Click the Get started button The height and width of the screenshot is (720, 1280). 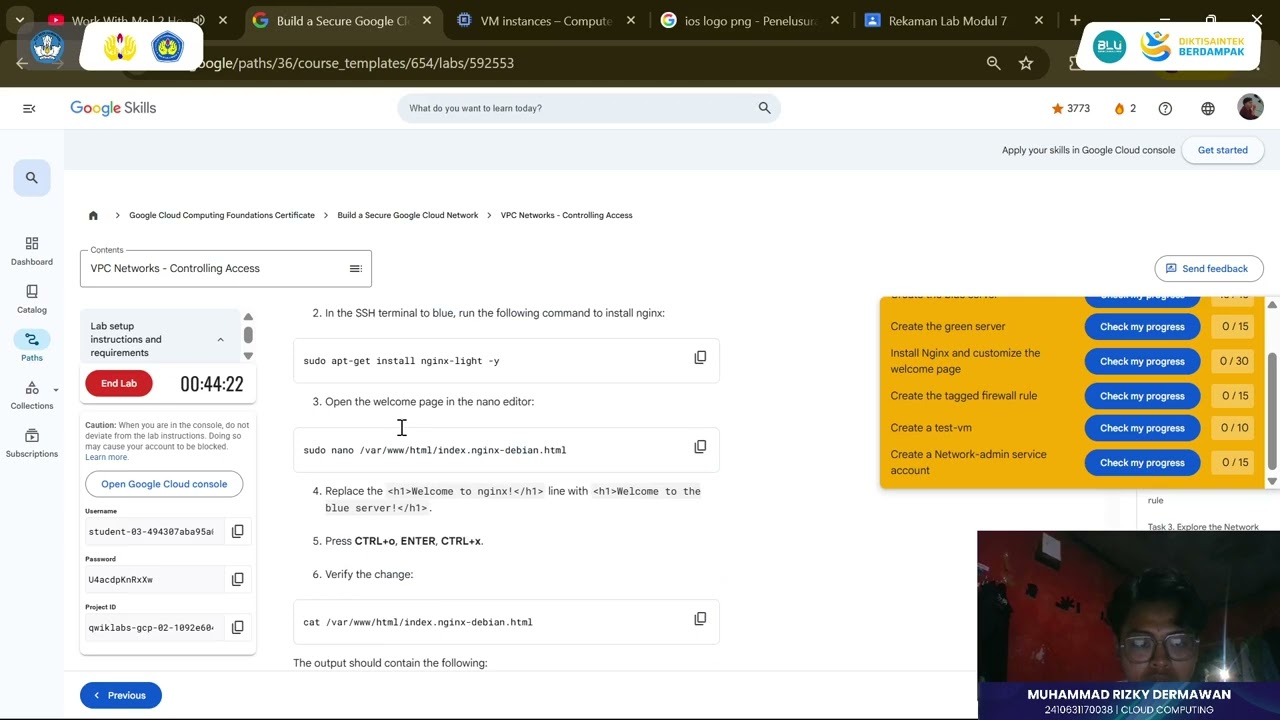[1223, 150]
